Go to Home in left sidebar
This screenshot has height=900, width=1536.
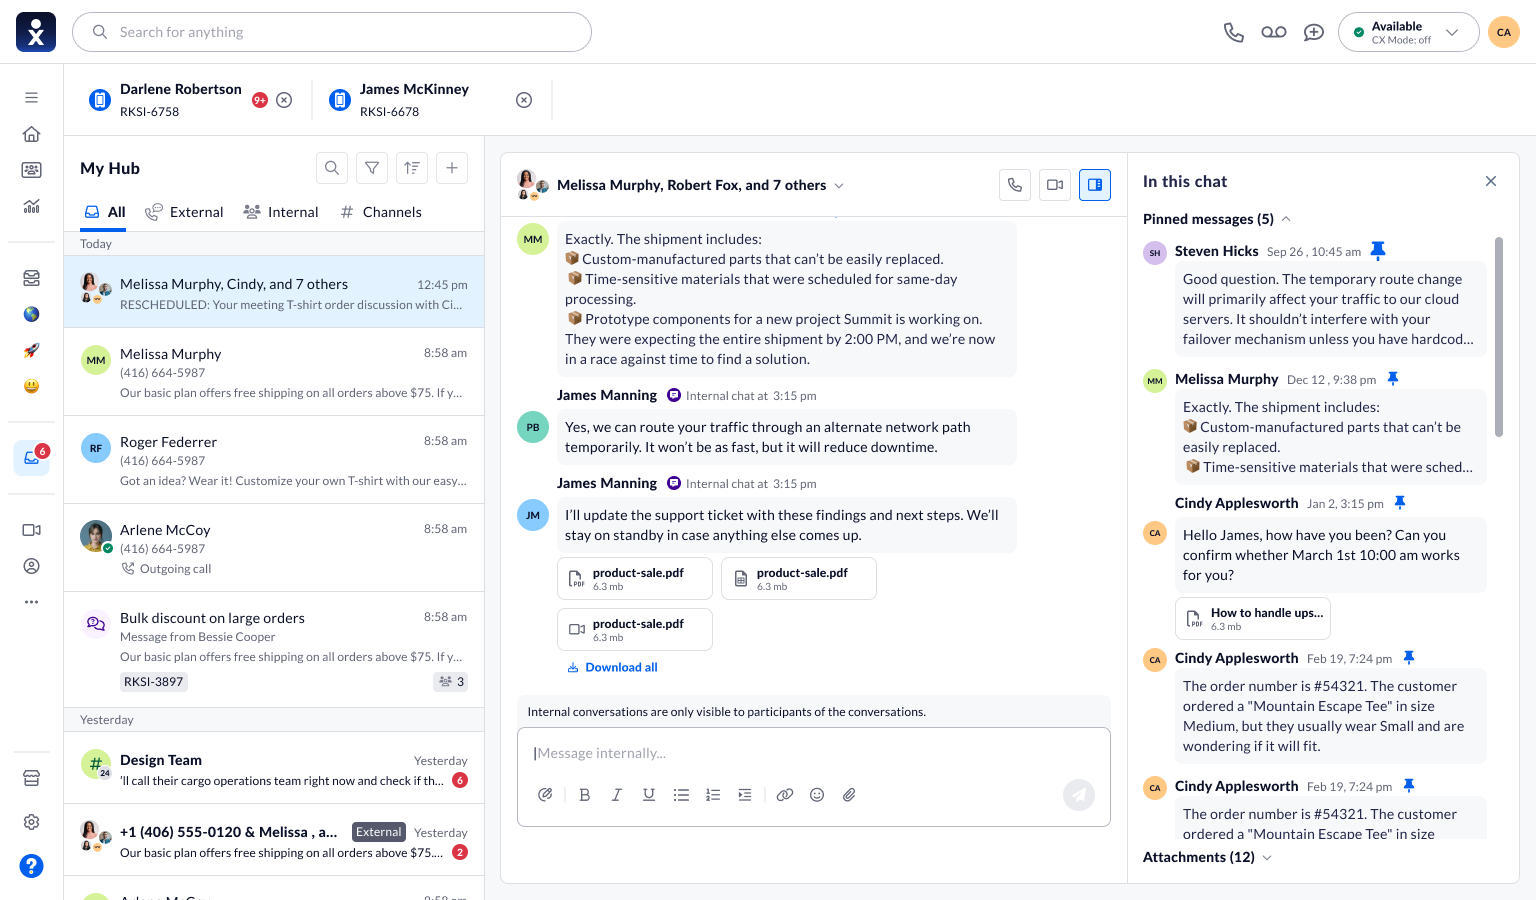tap(32, 134)
